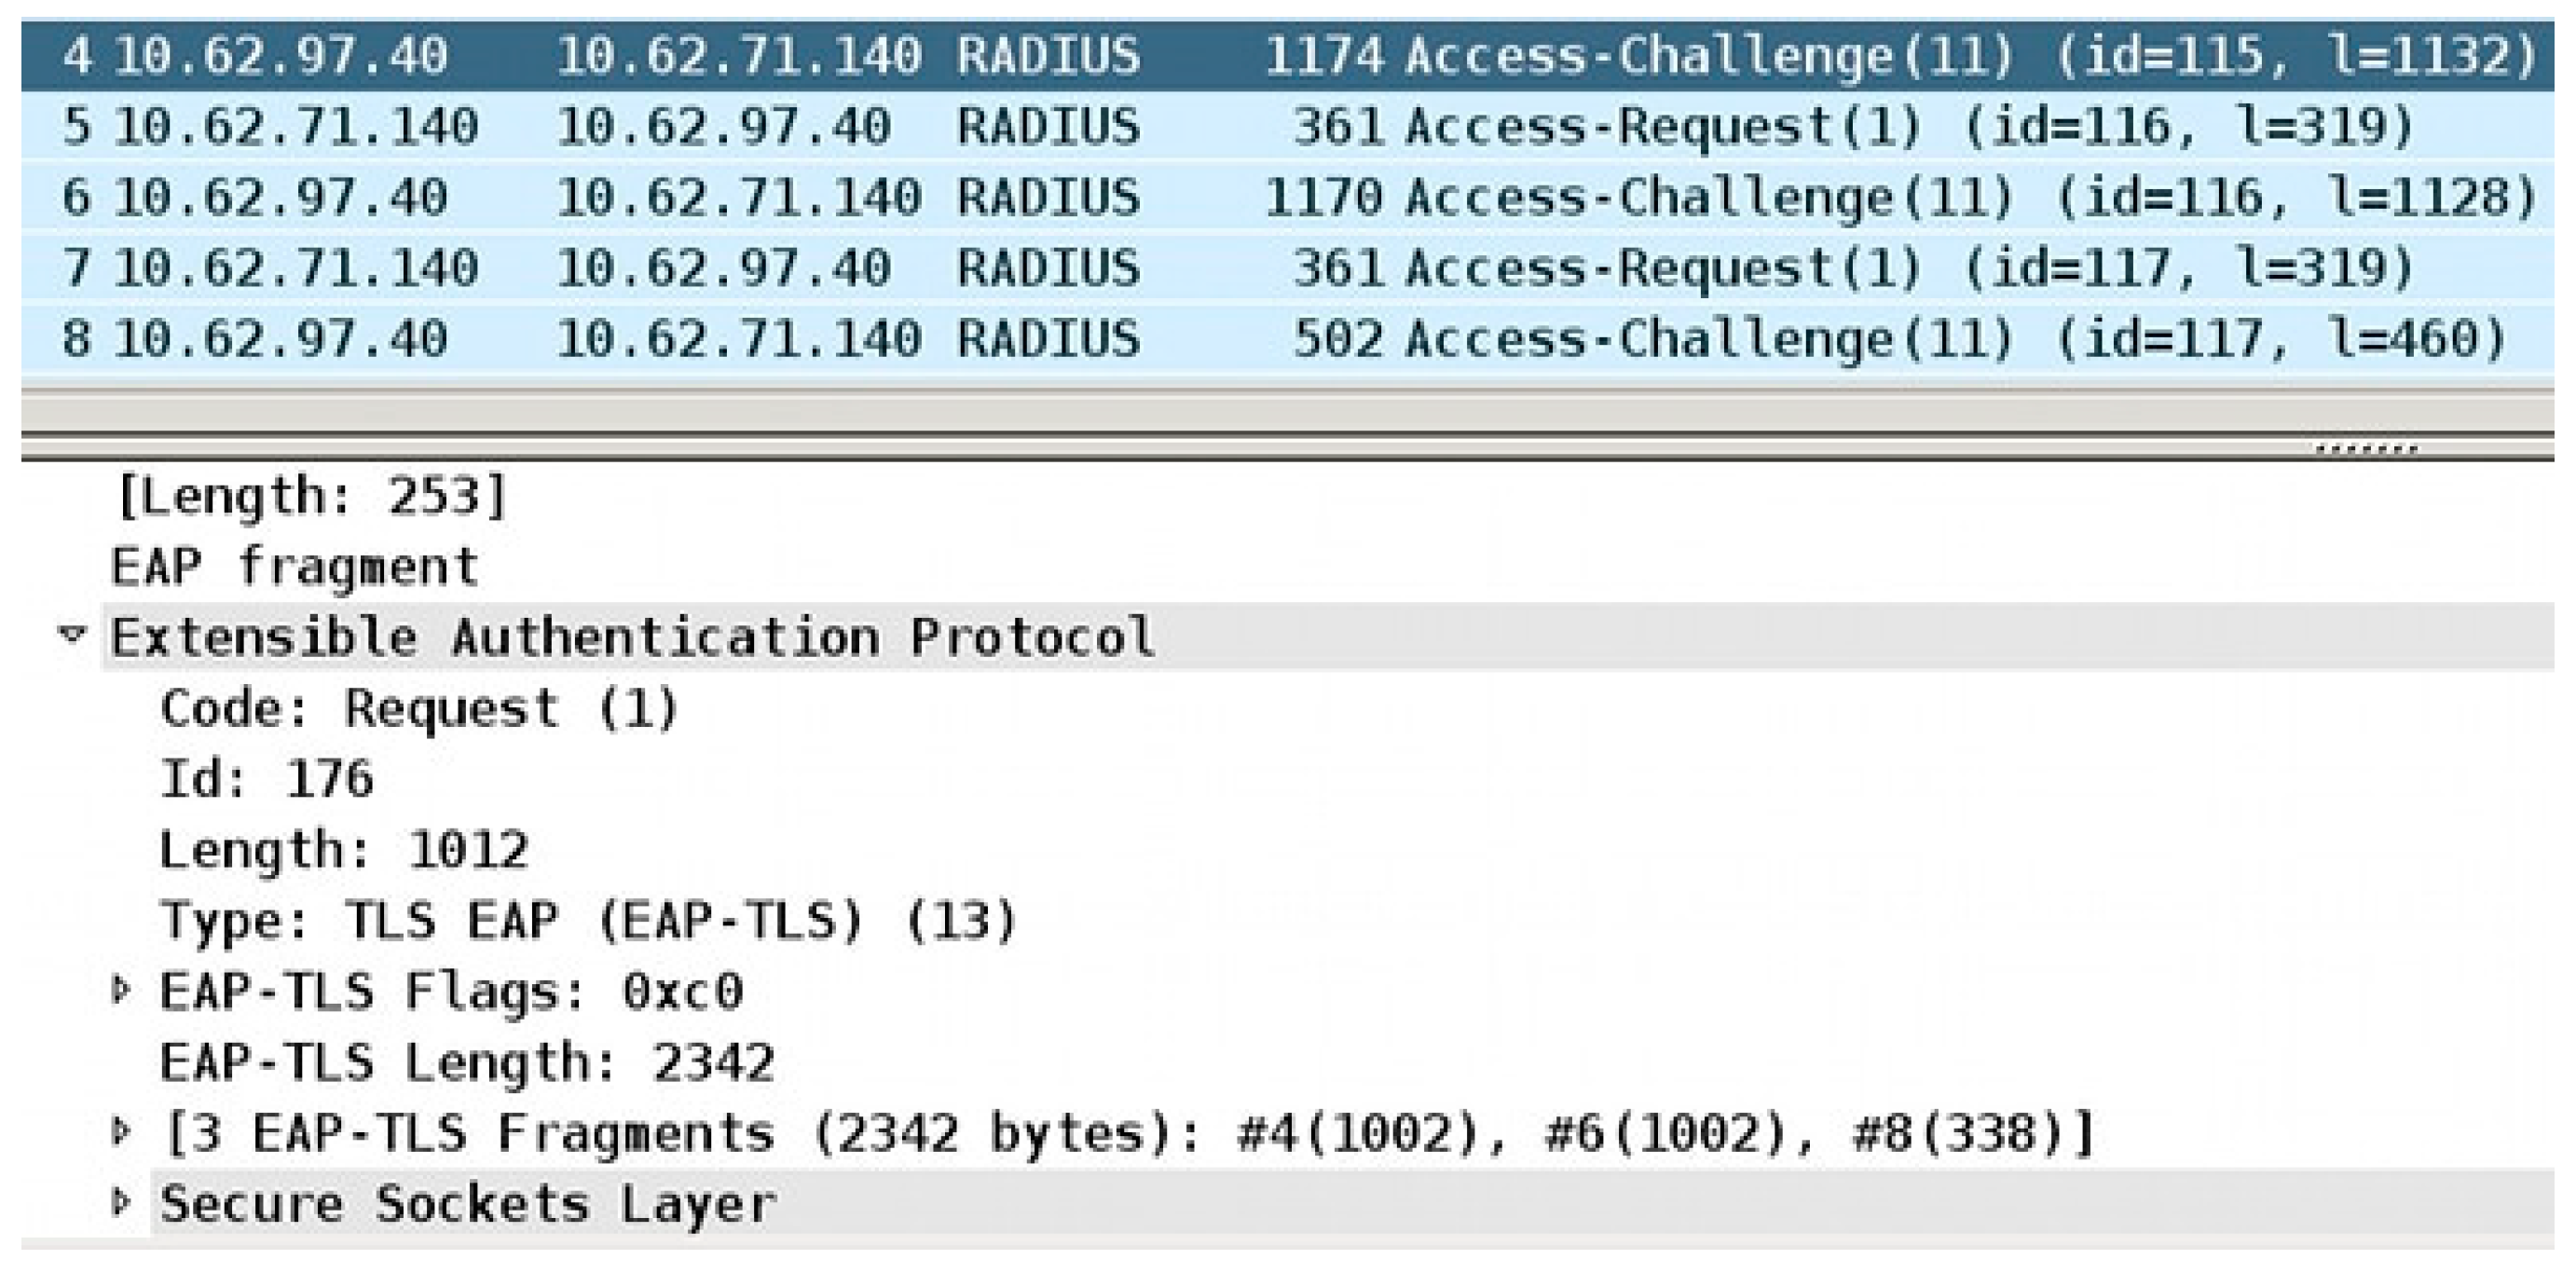Expand the 3 EAP-TLS Fragments entry
The width and height of the screenshot is (2576, 1273).
point(121,1131)
